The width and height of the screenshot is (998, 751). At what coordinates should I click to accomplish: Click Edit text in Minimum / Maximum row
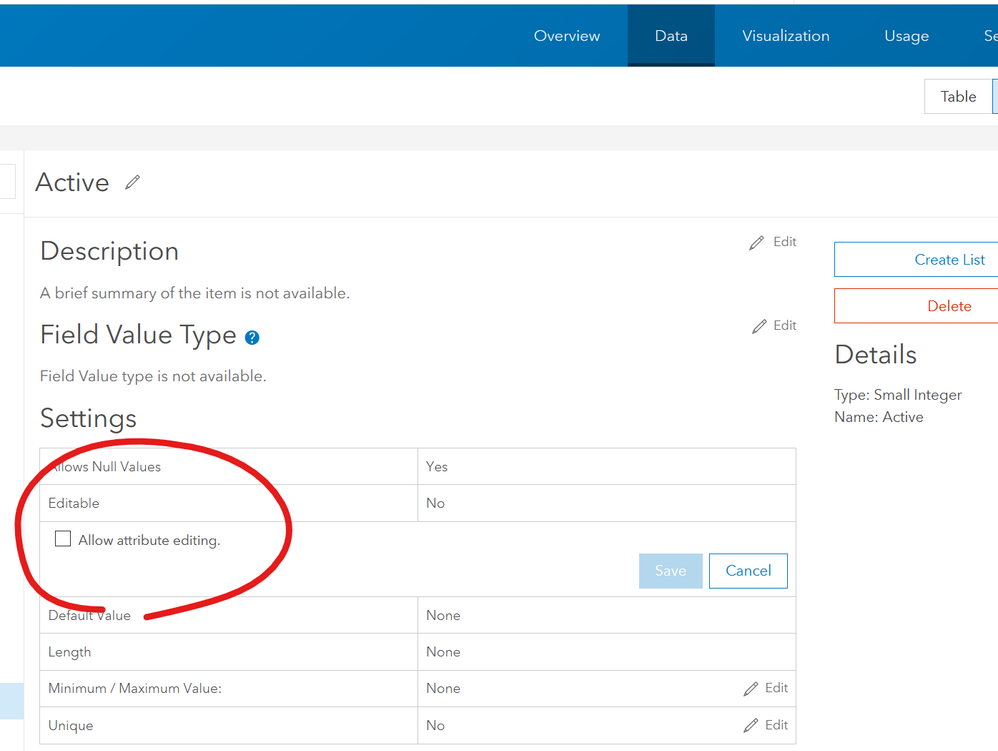tap(777, 688)
